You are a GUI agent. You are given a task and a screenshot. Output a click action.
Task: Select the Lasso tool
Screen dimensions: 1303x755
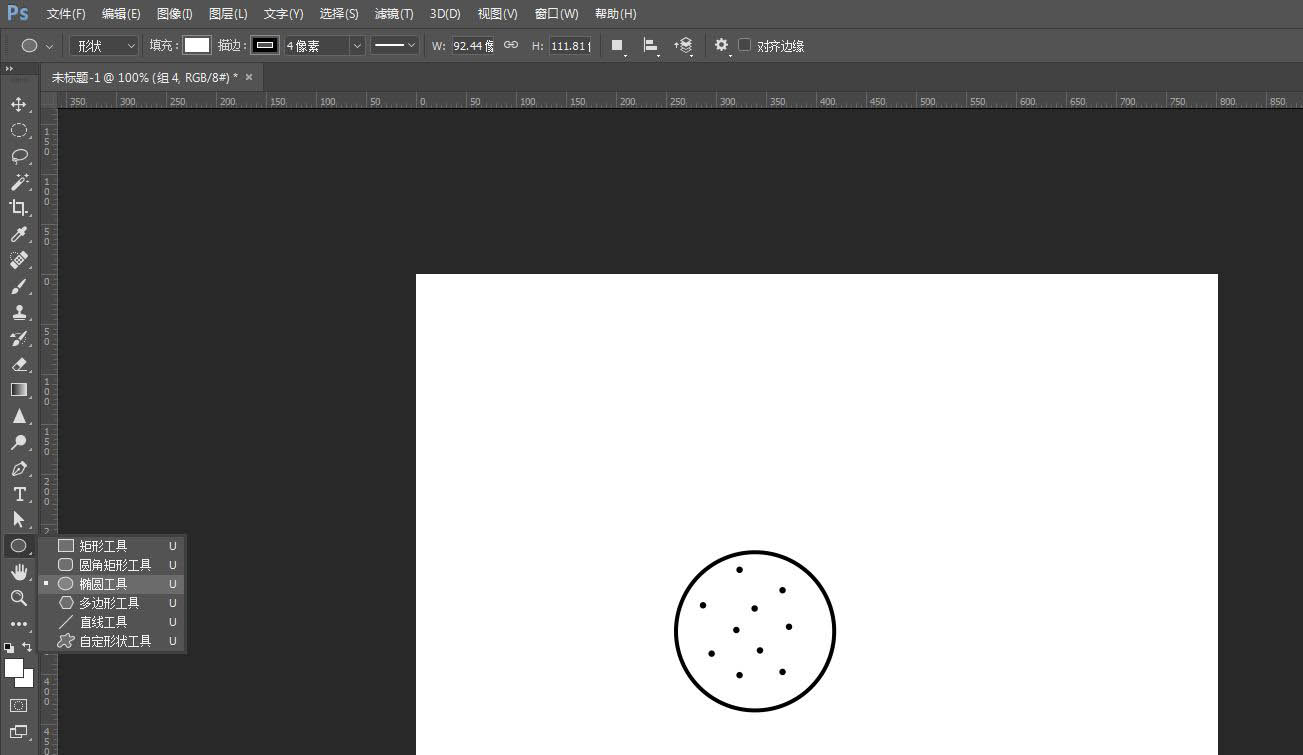pos(19,156)
